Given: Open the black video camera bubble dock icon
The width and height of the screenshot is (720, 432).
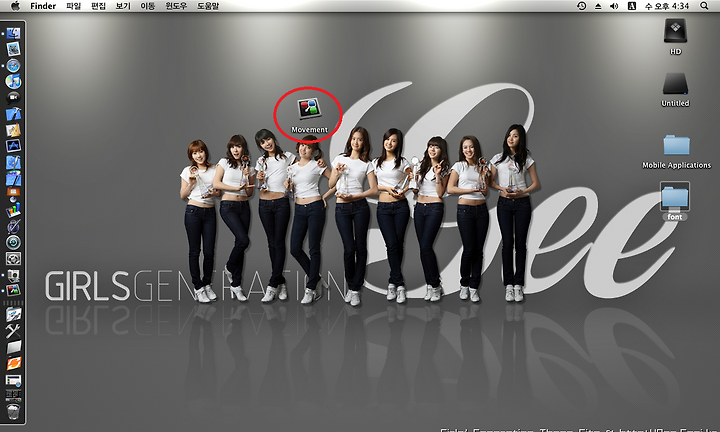Looking at the screenshot, I should tap(13, 97).
